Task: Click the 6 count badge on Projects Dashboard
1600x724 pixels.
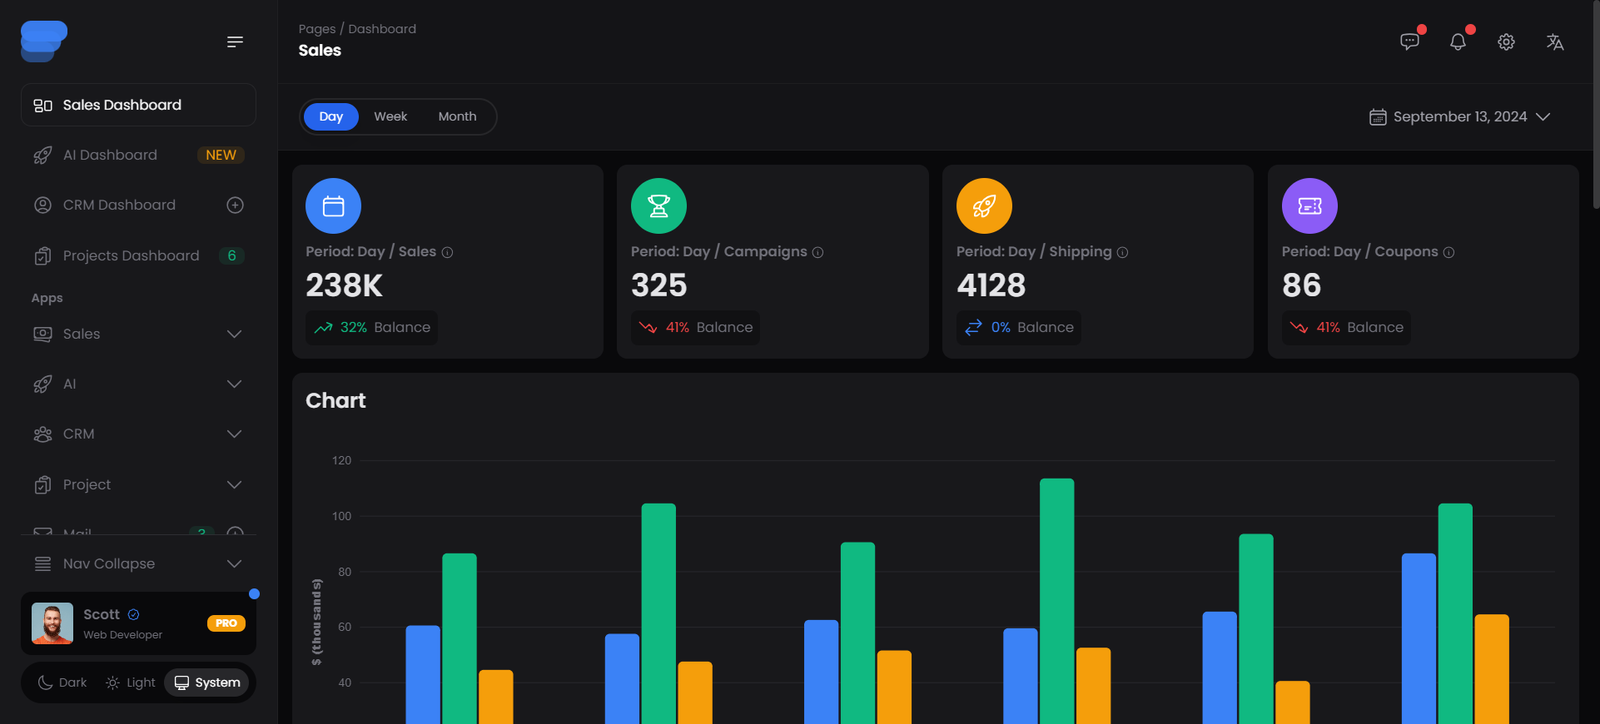Action: tap(232, 256)
